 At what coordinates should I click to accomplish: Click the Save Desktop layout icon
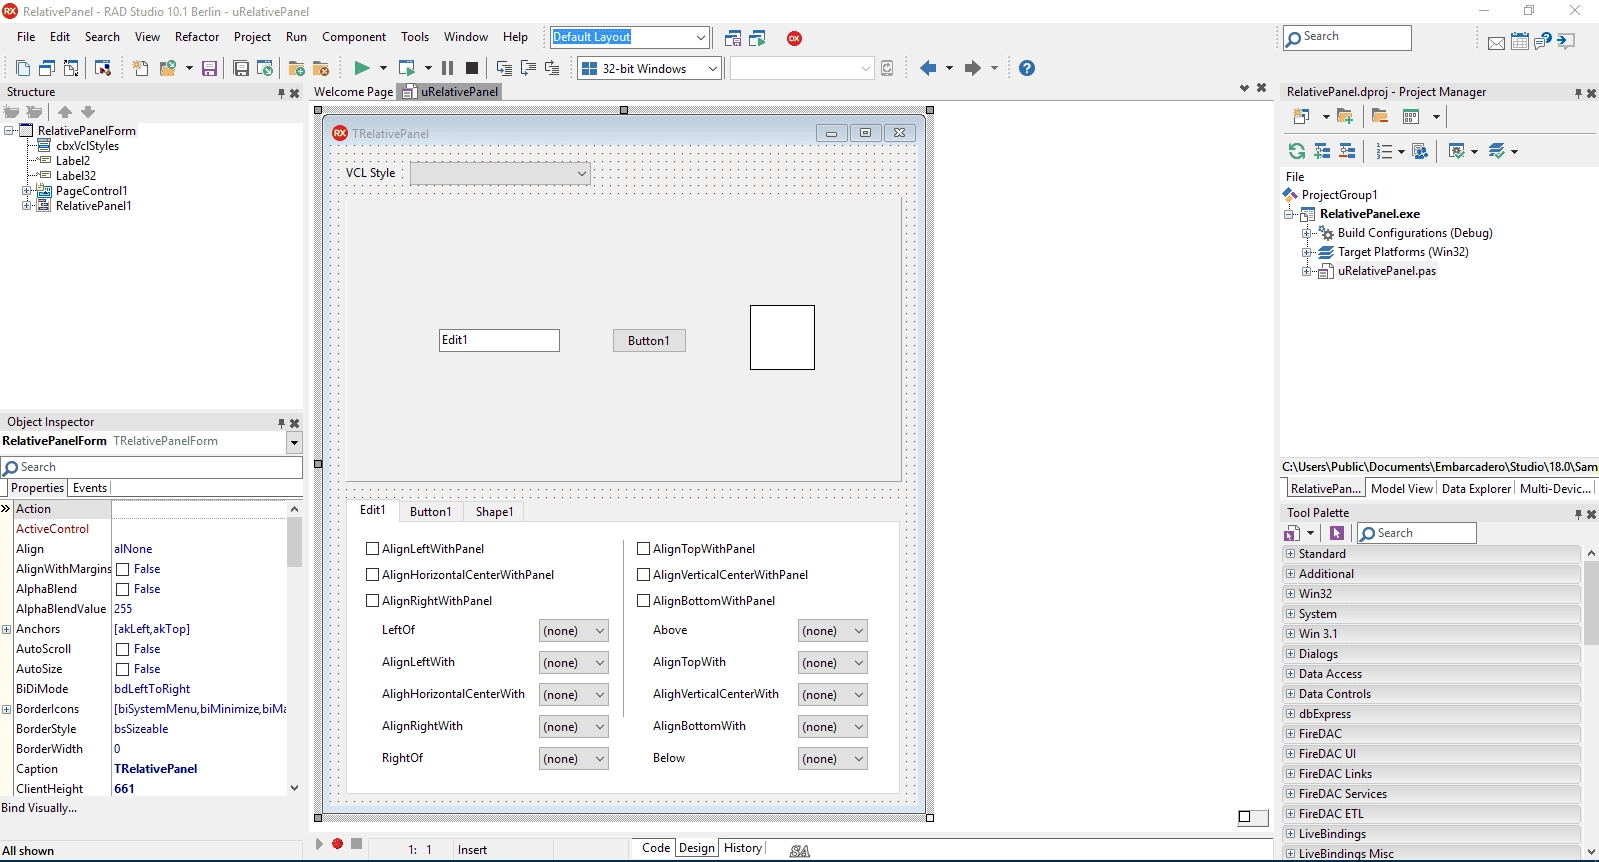coord(733,38)
